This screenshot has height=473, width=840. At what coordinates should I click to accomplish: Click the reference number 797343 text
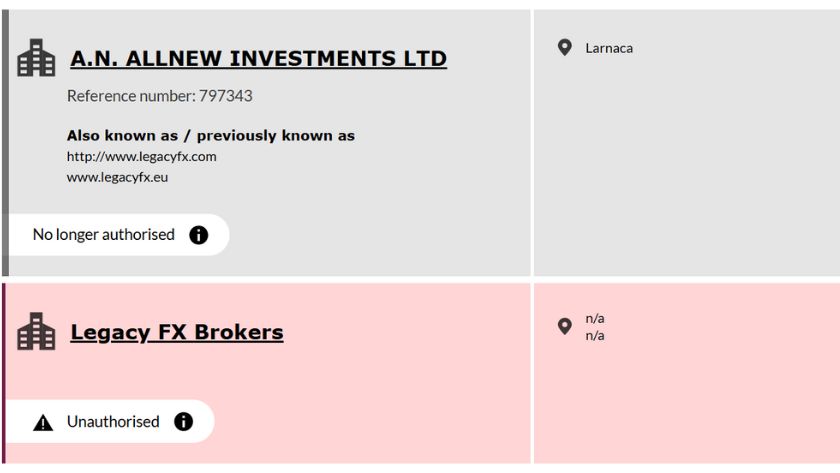(159, 96)
